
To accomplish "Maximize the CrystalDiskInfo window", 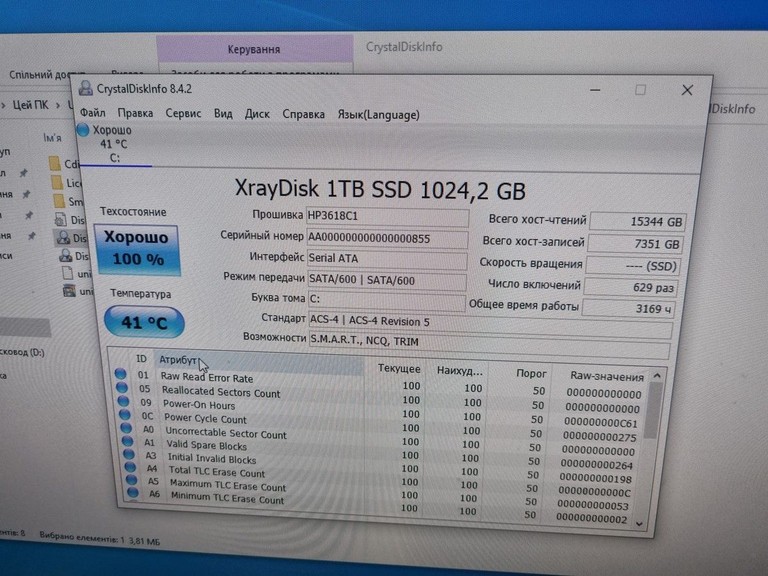I will [x=640, y=90].
